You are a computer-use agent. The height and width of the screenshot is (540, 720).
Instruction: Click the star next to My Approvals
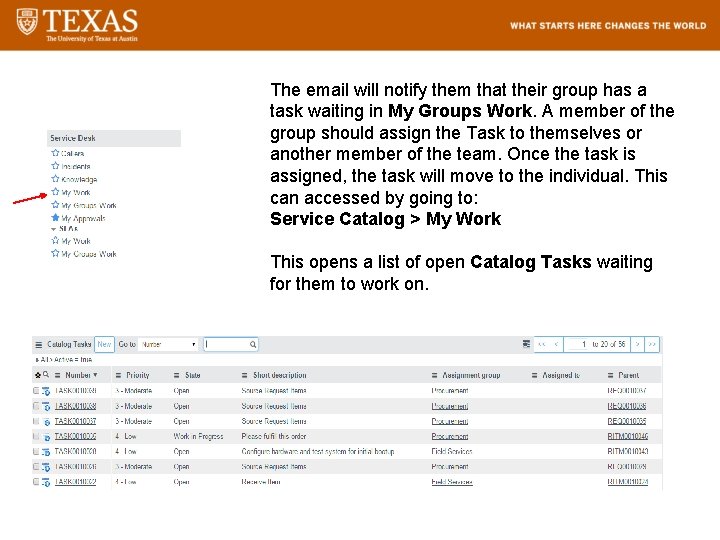pos(55,218)
